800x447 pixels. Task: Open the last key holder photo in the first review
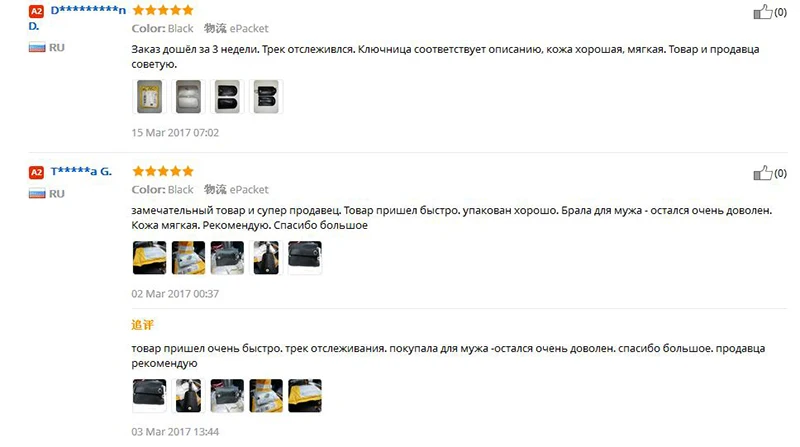point(266,96)
